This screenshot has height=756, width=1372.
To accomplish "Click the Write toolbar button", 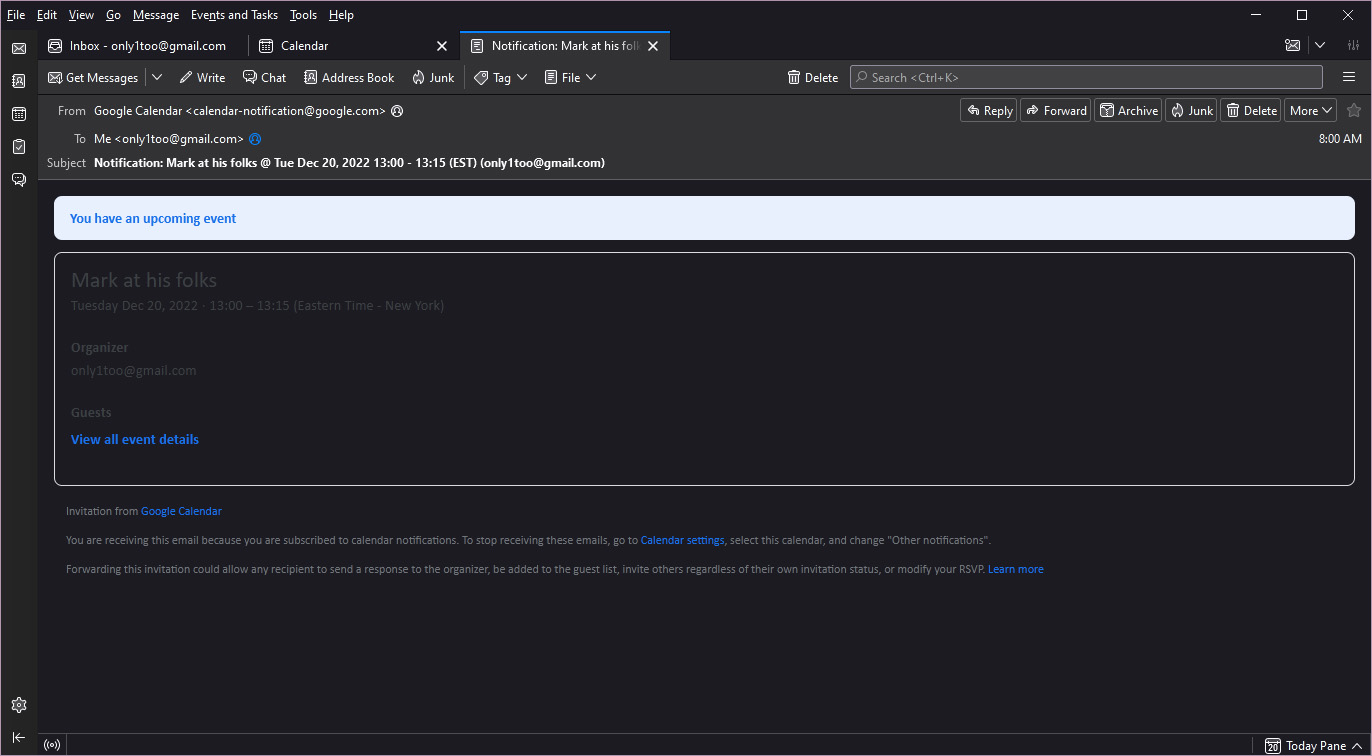I will pos(202,78).
